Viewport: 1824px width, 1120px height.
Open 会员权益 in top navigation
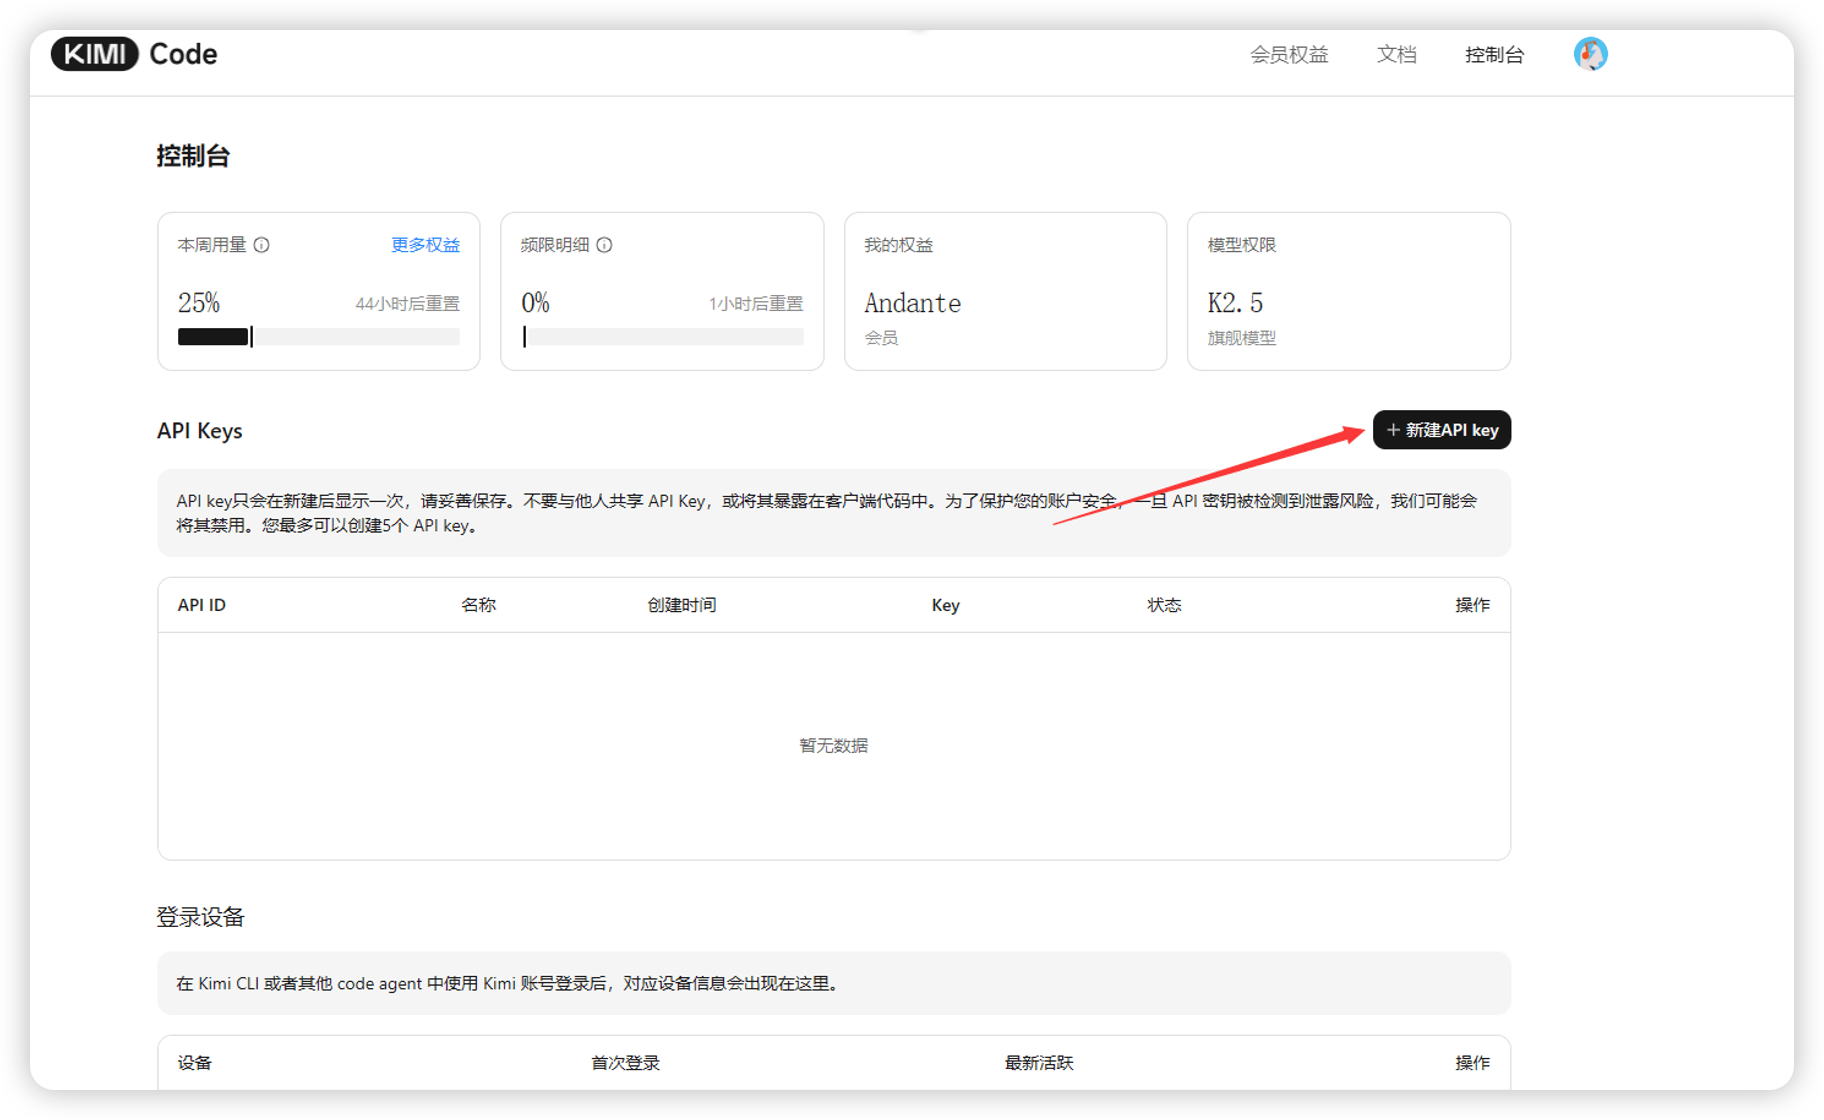tap(1289, 55)
